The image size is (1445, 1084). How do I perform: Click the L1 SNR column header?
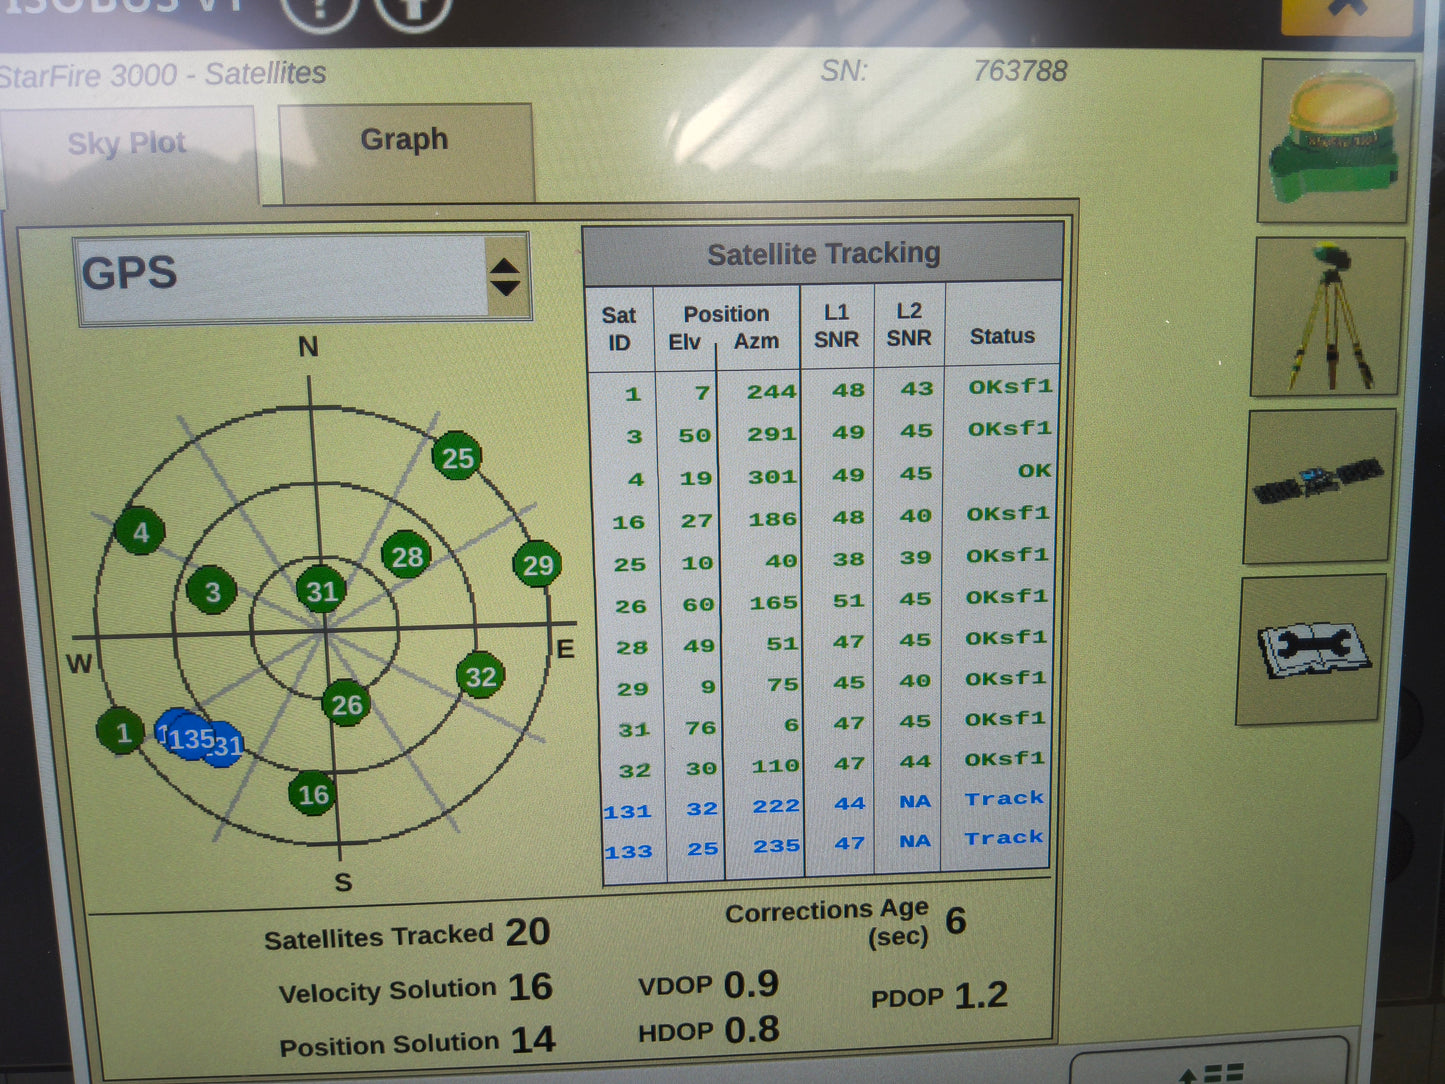click(x=836, y=326)
